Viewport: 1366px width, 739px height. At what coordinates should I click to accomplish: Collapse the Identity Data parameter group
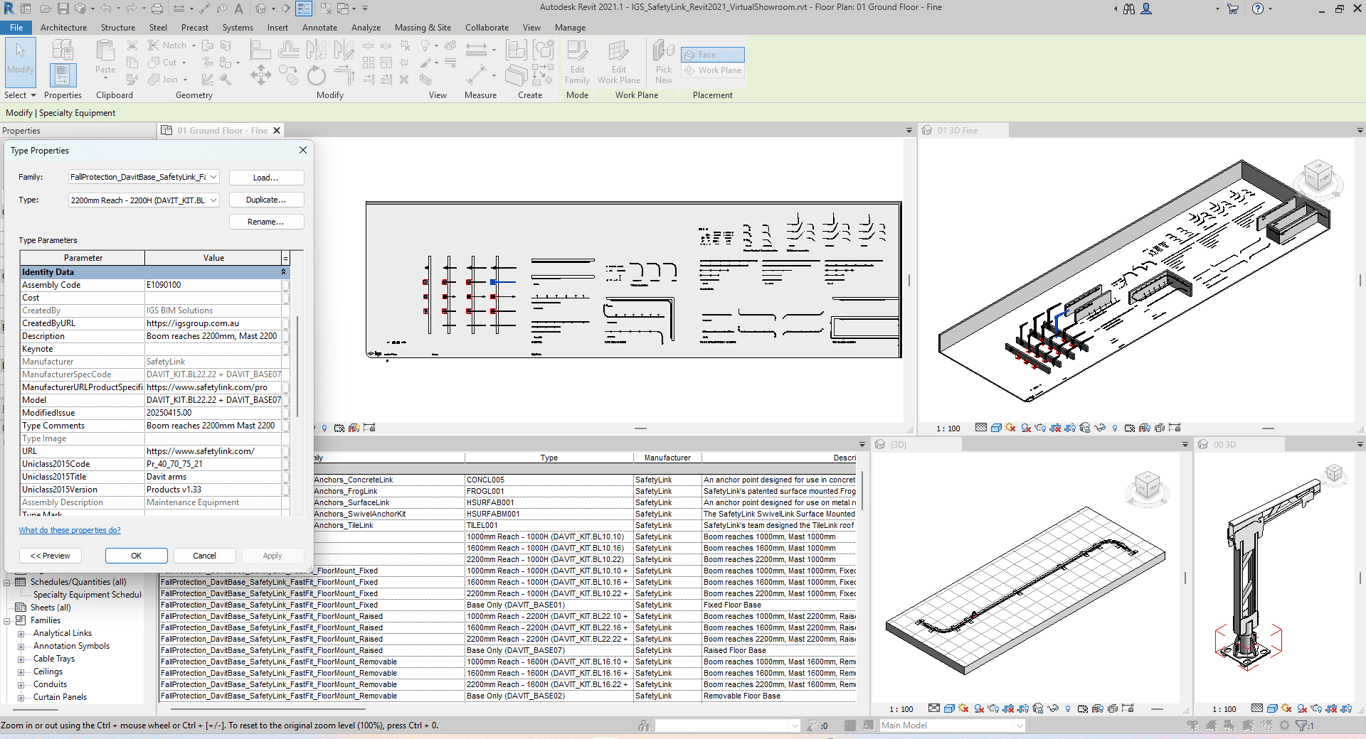pyautogui.click(x=283, y=272)
